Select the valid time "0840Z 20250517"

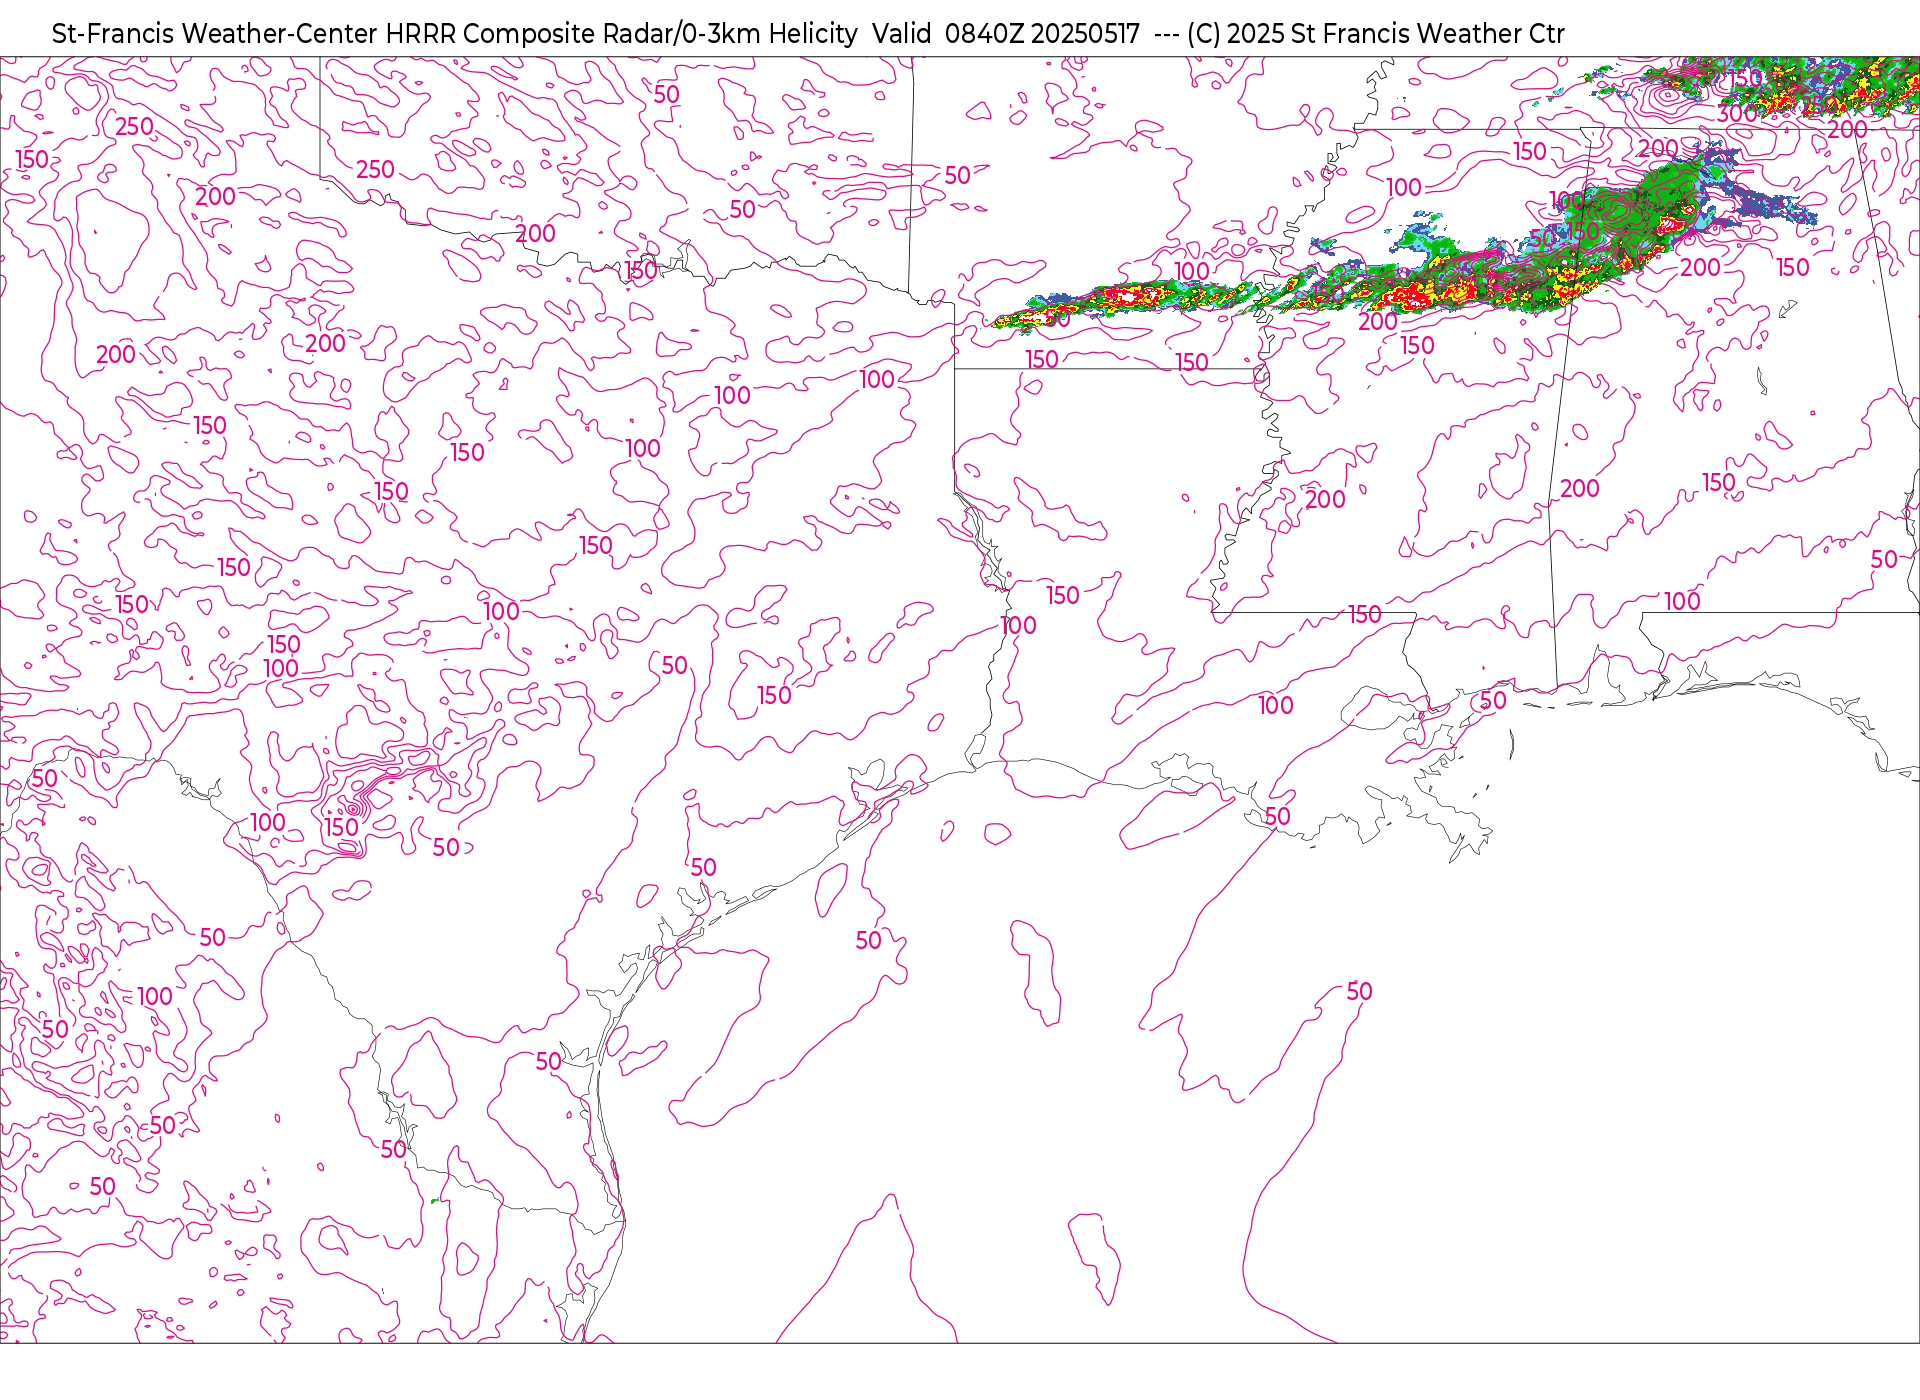(x=1042, y=34)
